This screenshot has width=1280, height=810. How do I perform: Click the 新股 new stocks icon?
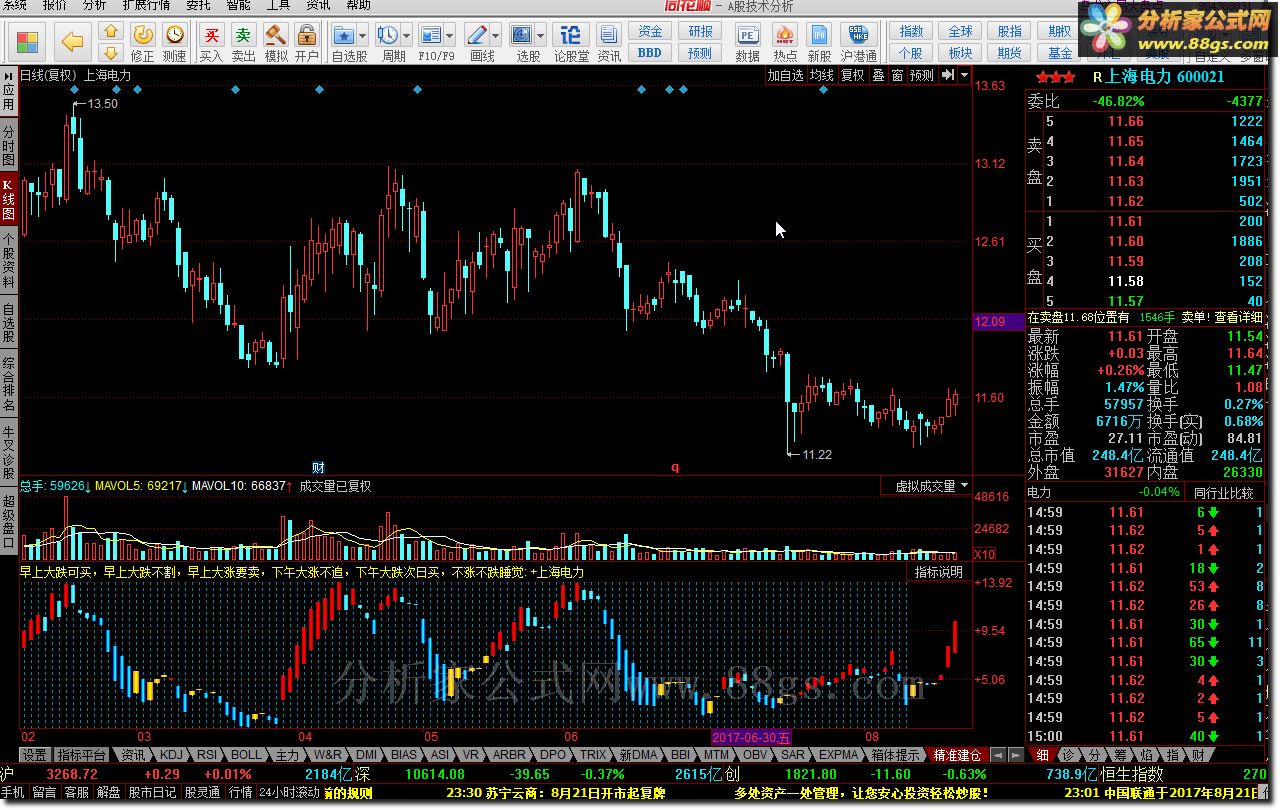[819, 42]
